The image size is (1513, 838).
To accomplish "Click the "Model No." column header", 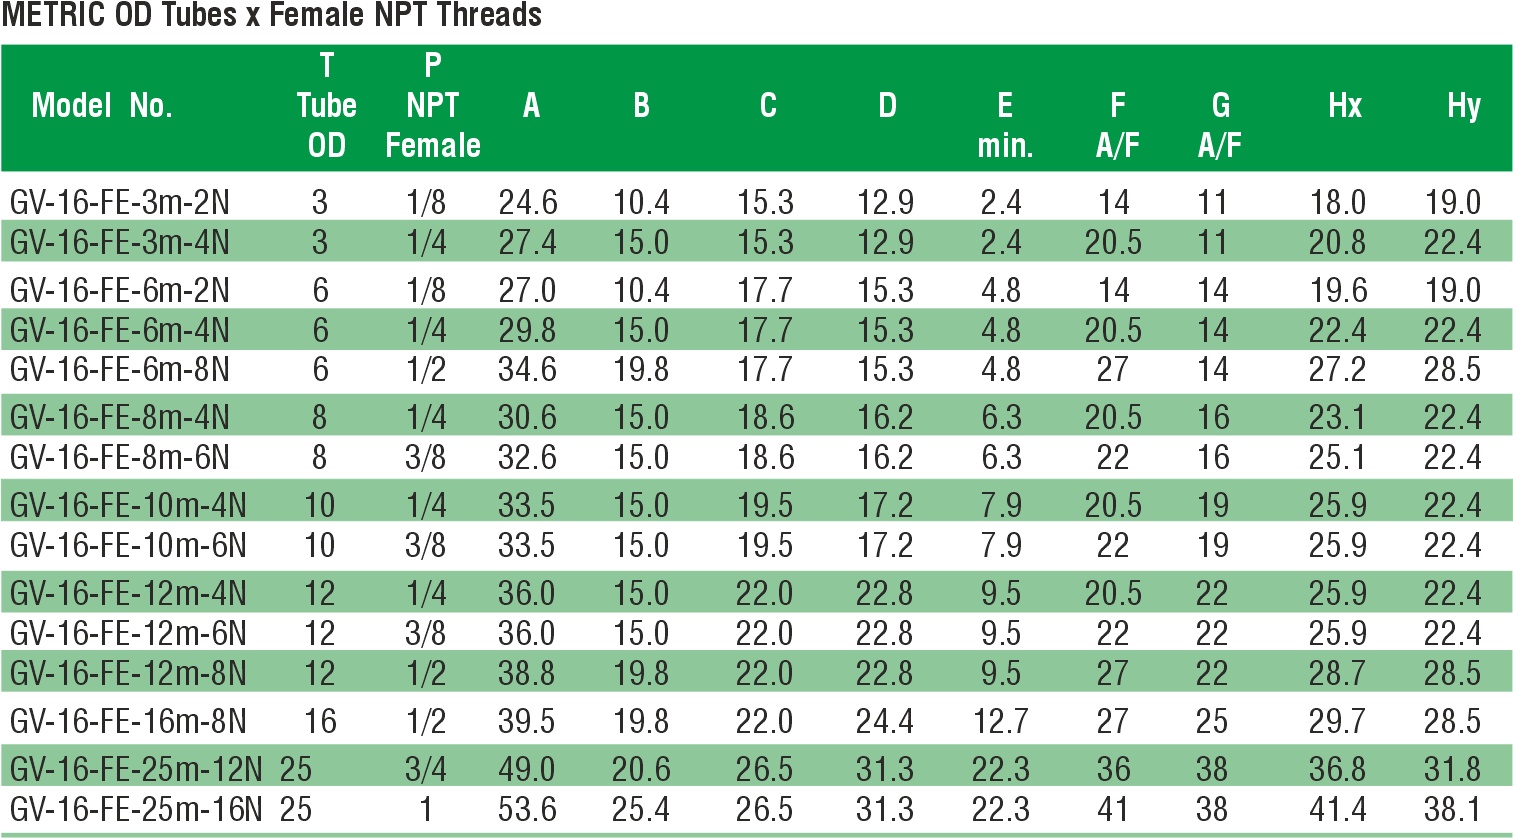I will 102,105.
